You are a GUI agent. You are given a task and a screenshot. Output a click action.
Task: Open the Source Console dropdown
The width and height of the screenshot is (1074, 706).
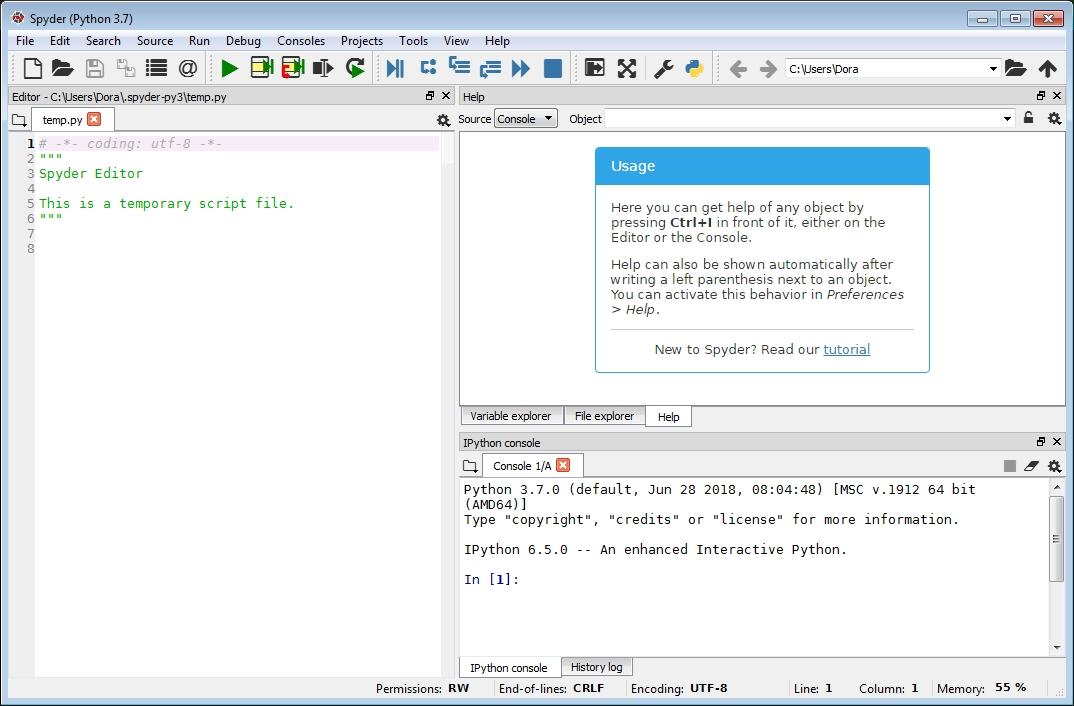(526, 118)
